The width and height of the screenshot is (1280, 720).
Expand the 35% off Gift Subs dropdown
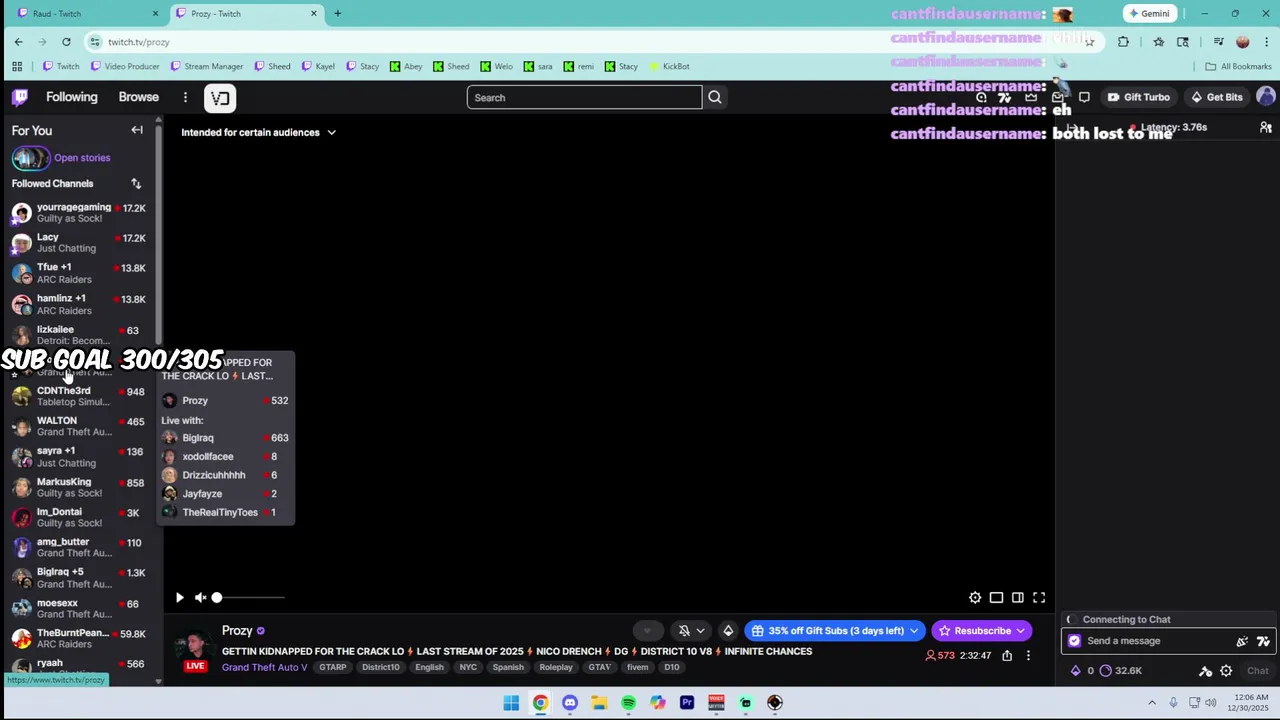click(914, 631)
